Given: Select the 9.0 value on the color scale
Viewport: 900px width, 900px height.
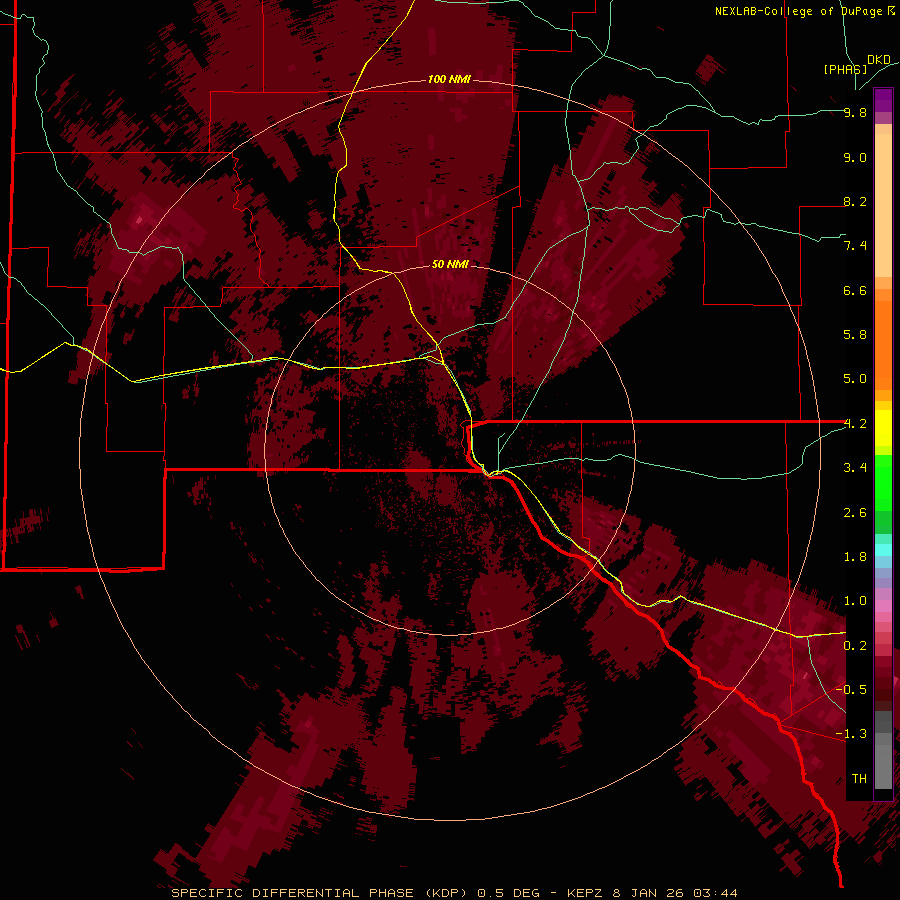Looking at the screenshot, I should tap(855, 158).
